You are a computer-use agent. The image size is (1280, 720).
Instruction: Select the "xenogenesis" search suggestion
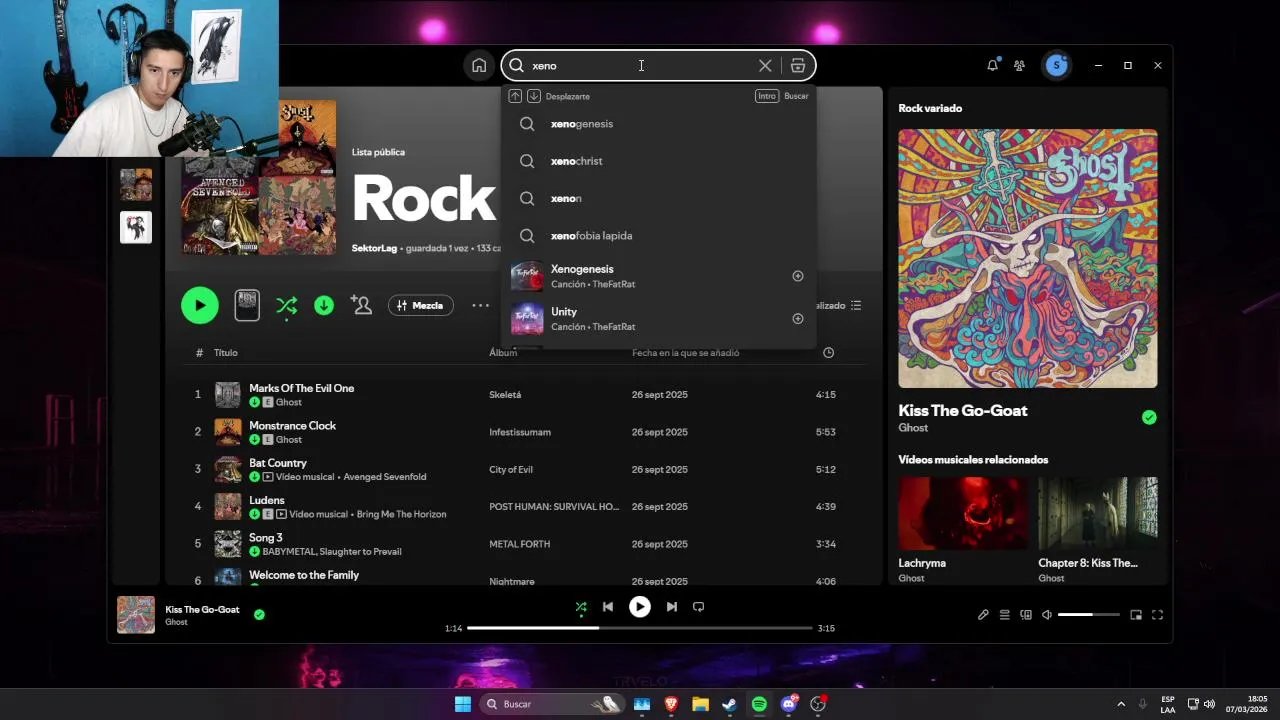(x=658, y=124)
